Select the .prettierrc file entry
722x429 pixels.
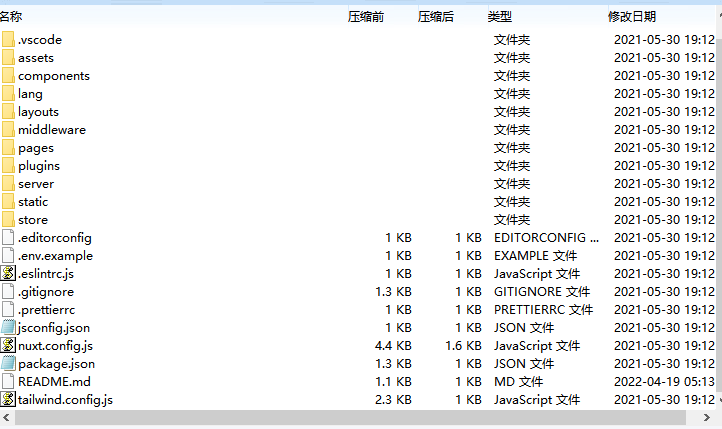tap(46, 310)
